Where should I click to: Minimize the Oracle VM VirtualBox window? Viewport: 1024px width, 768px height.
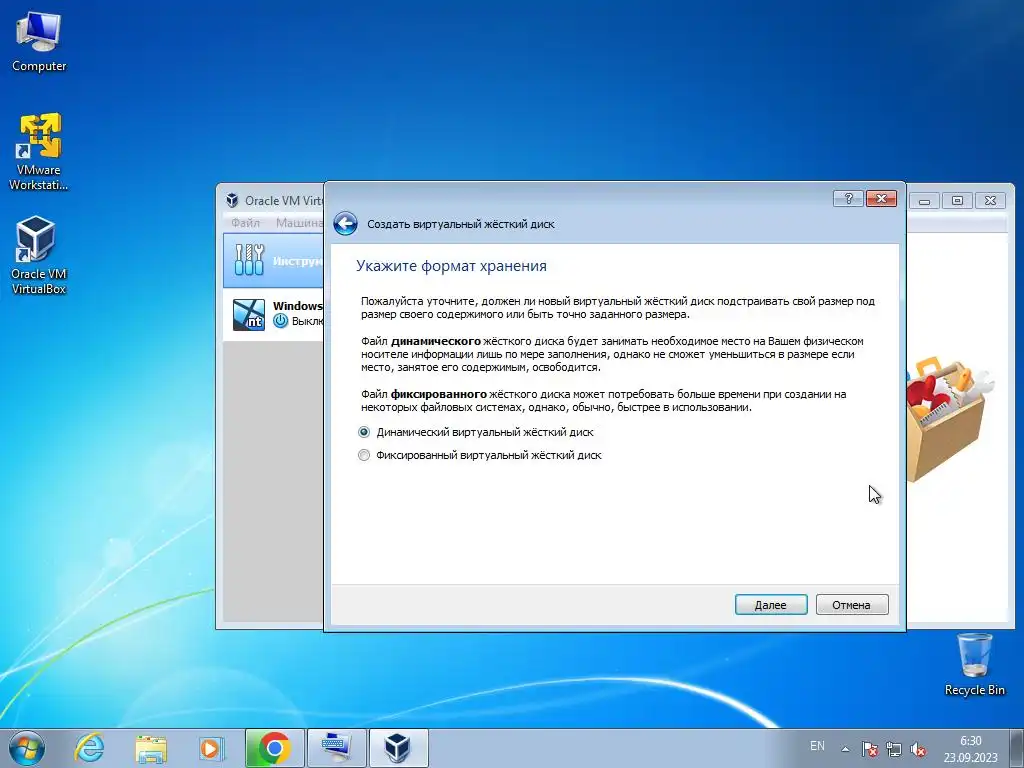point(924,200)
